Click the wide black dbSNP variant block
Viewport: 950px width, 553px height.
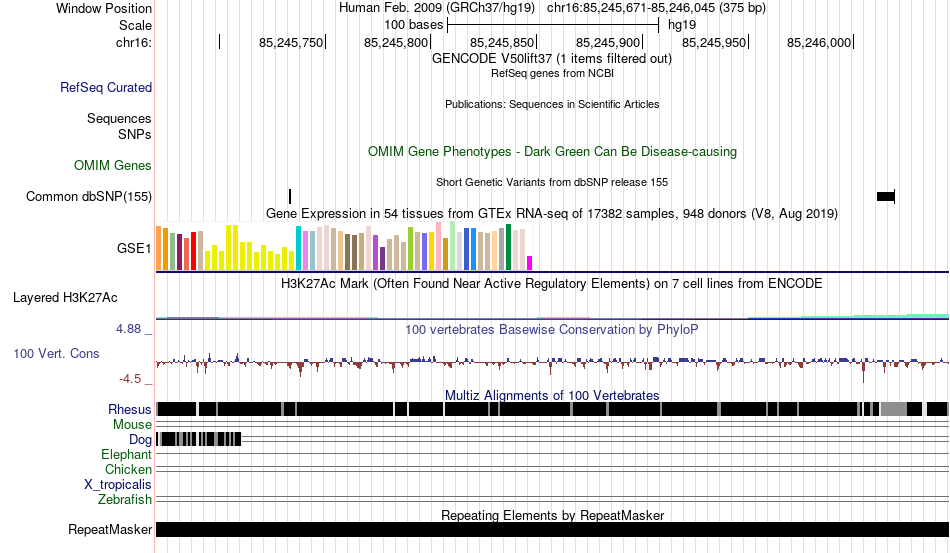point(885,196)
